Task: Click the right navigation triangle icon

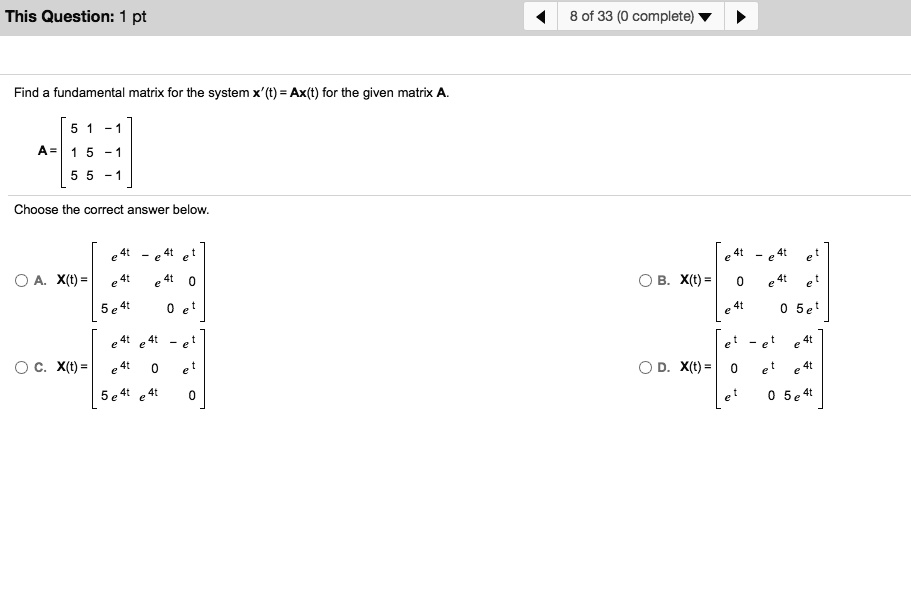Action: [741, 15]
